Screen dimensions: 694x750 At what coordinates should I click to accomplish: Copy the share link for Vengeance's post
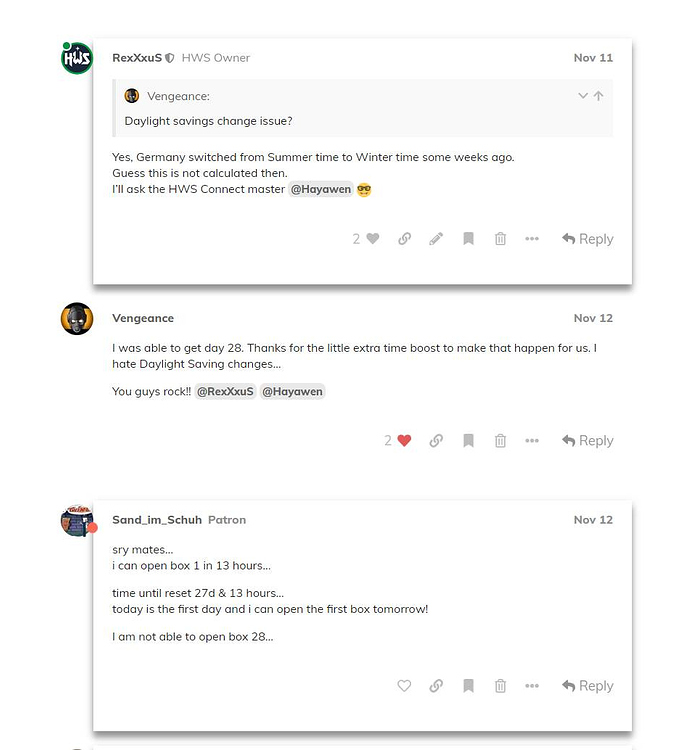tap(436, 441)
